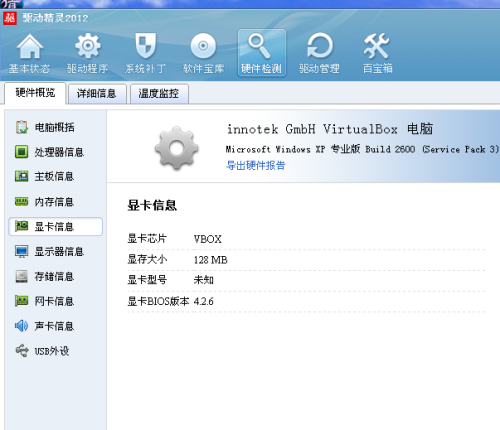Click the 导出硬件报告 link

point(256,165)
